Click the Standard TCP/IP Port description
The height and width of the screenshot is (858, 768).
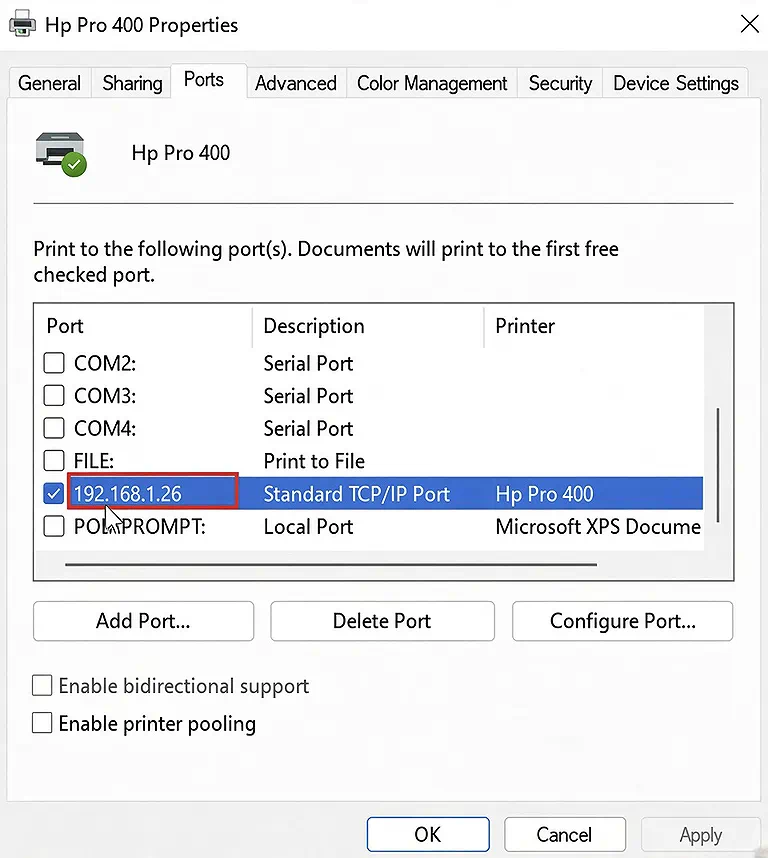[x=357, y=494]
